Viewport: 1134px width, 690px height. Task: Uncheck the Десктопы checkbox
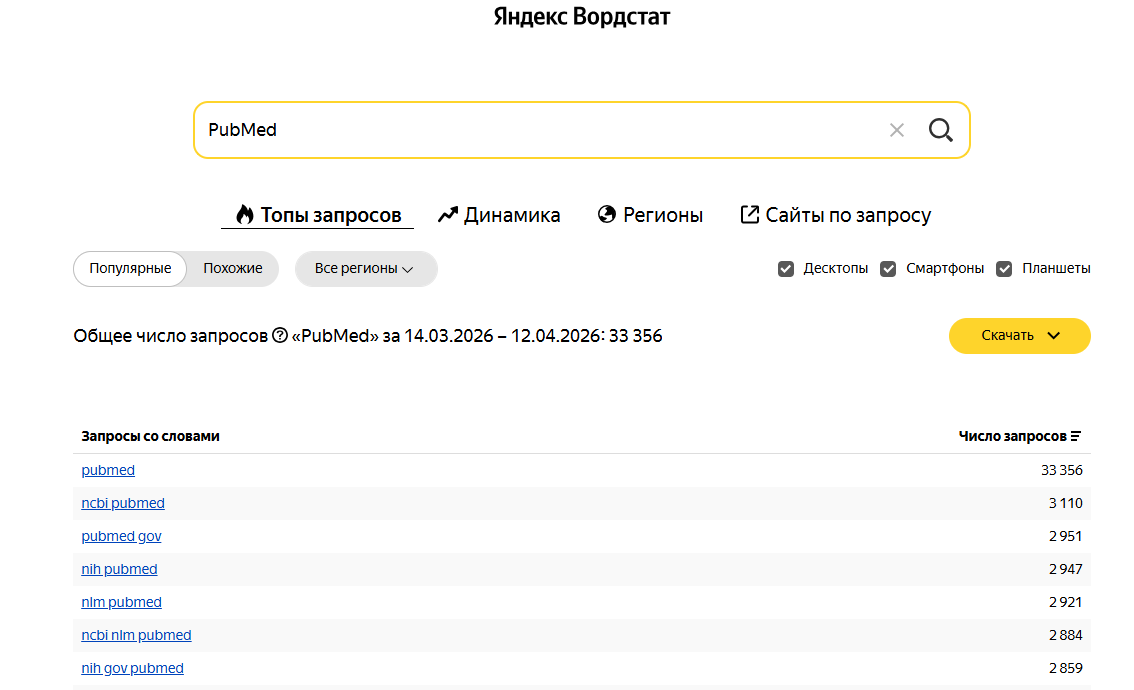pos(786,269)
